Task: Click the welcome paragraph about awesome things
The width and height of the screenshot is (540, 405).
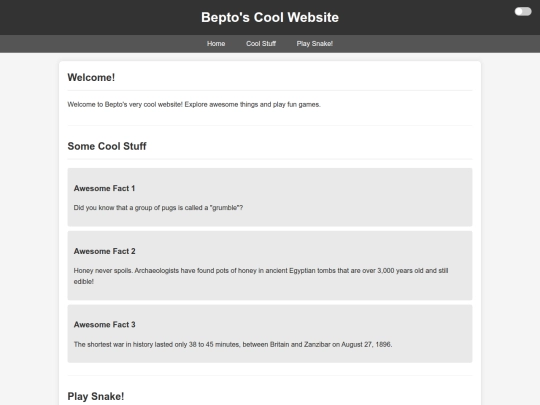Action: (194, 104)
